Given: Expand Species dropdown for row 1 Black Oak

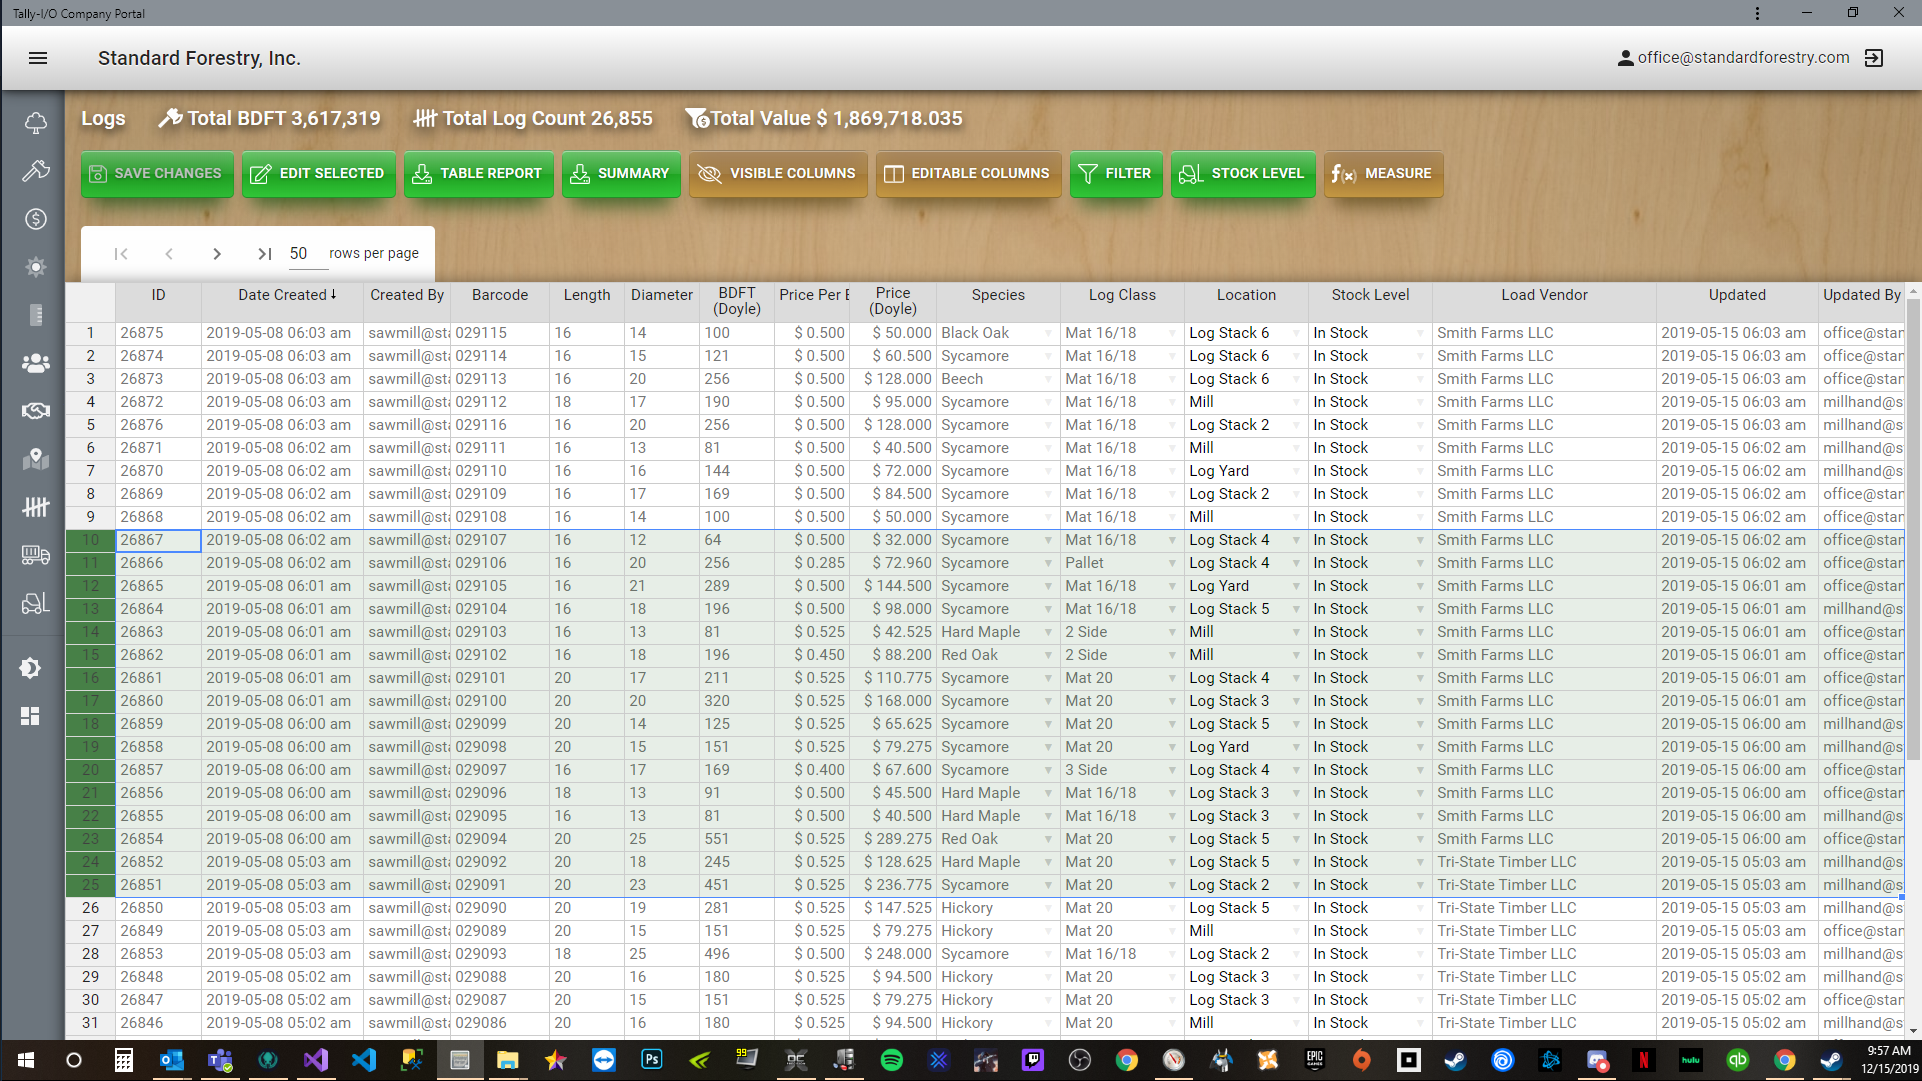Looking at the screenshot, I should coord(1048,333).
